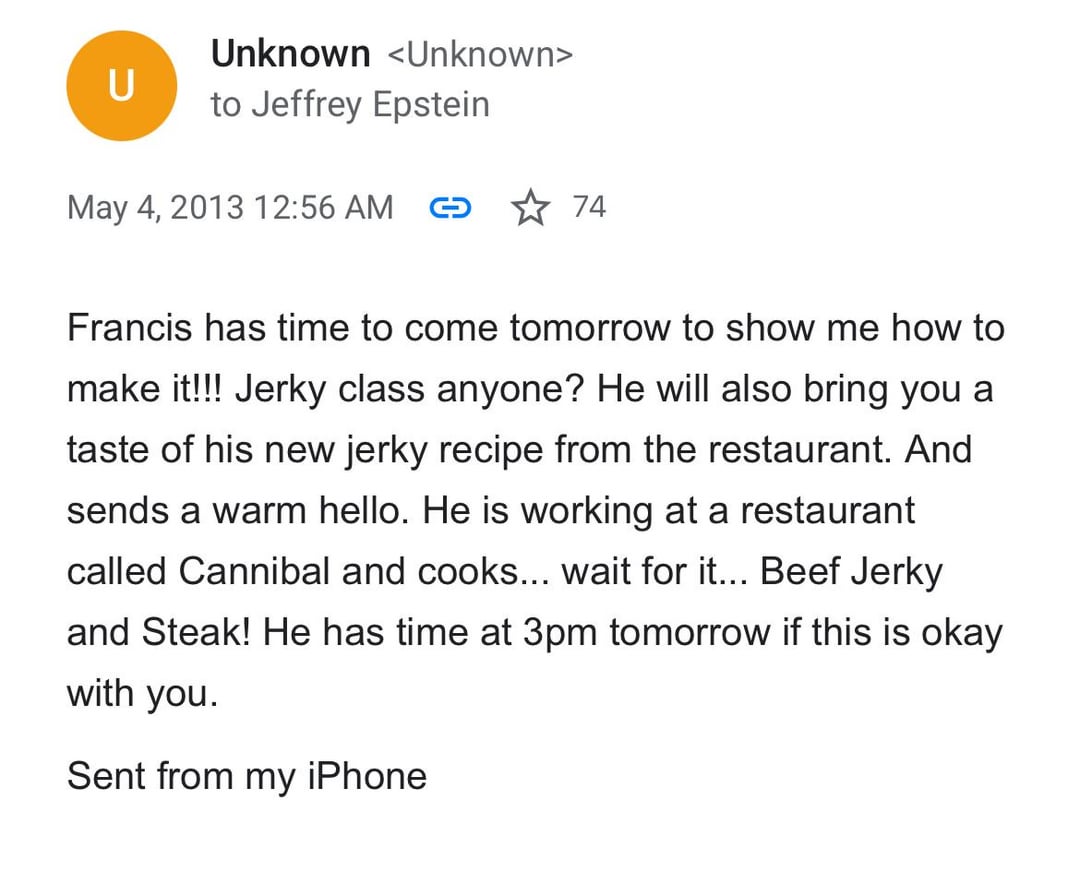Click the star count 74

click(589, 207)
